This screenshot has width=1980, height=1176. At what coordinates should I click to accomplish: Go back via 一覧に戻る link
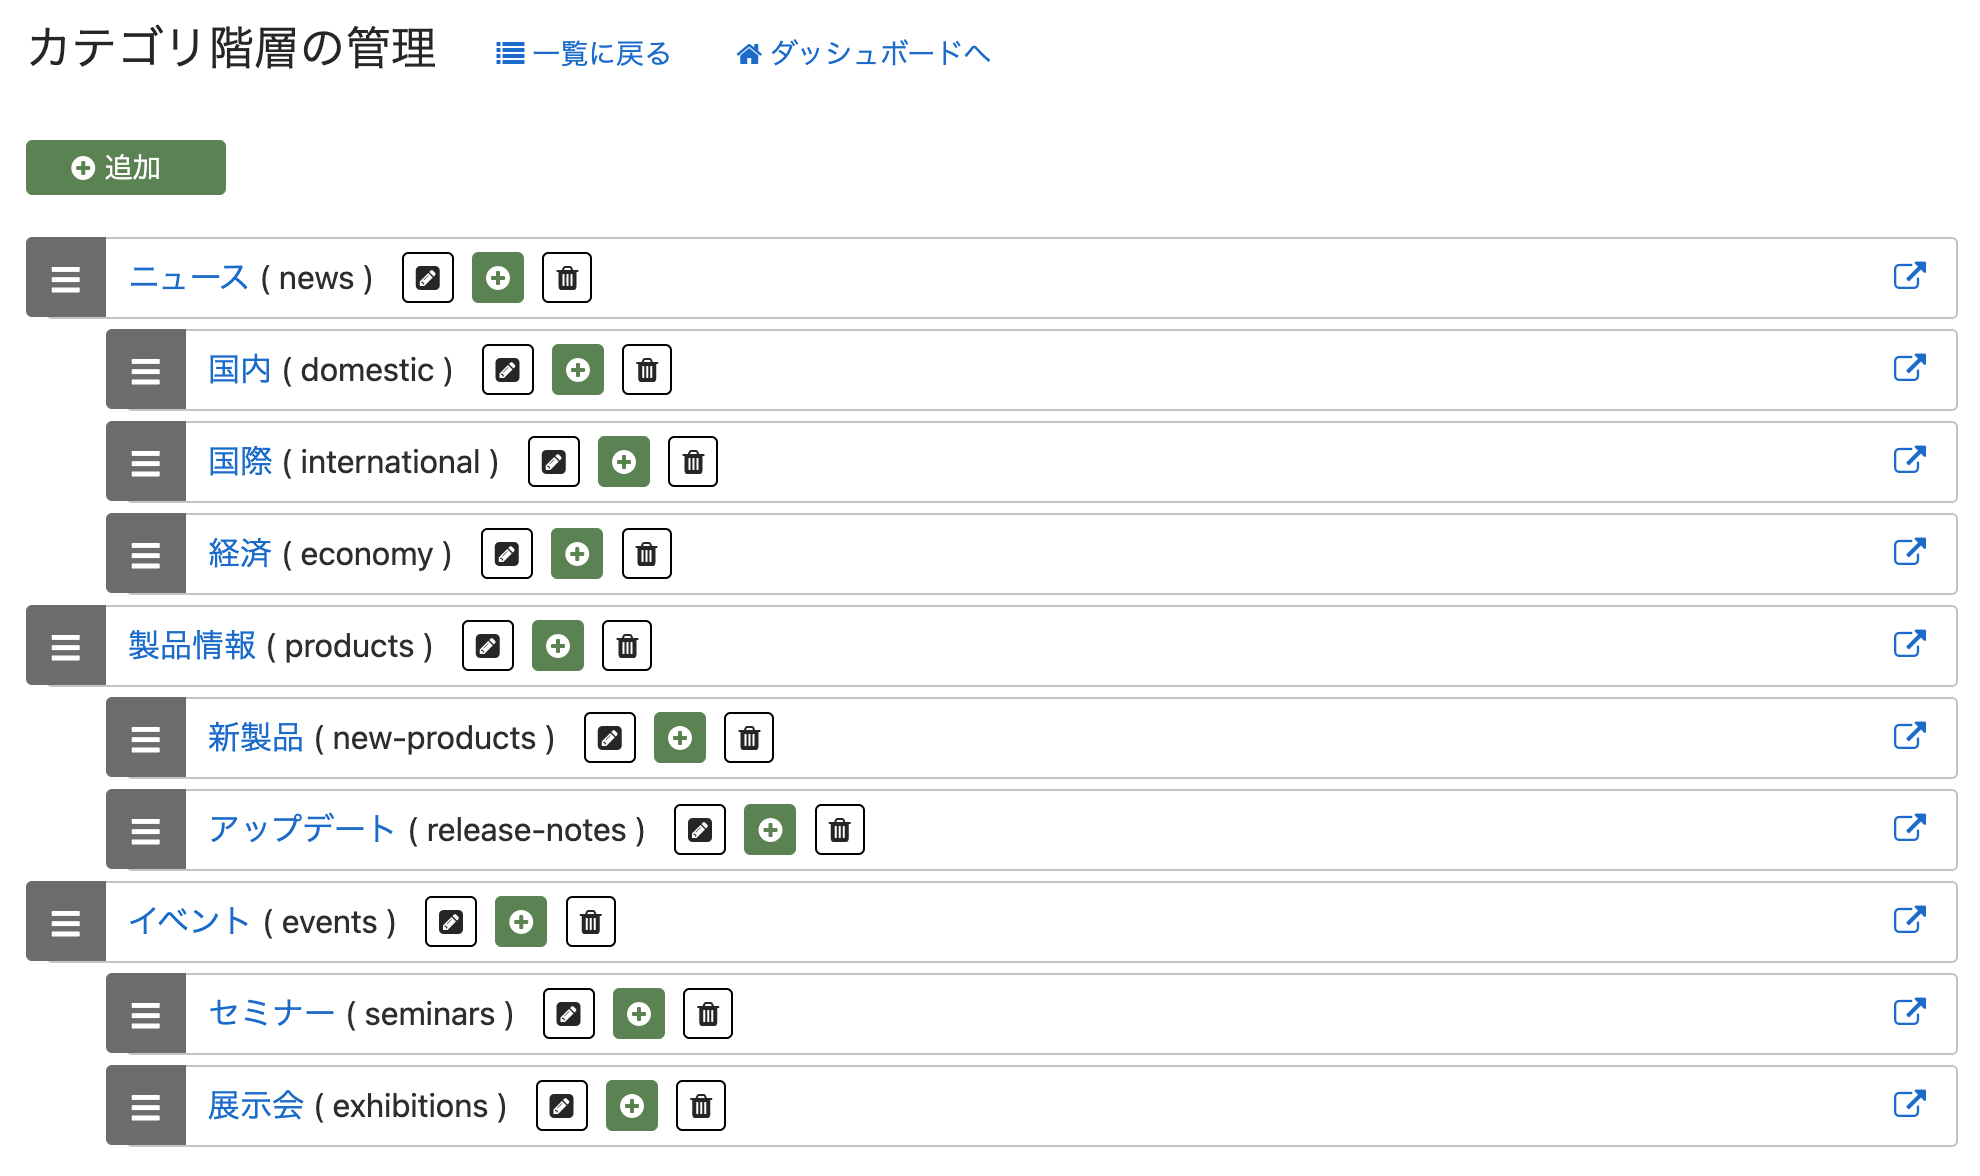pos(583,53)
